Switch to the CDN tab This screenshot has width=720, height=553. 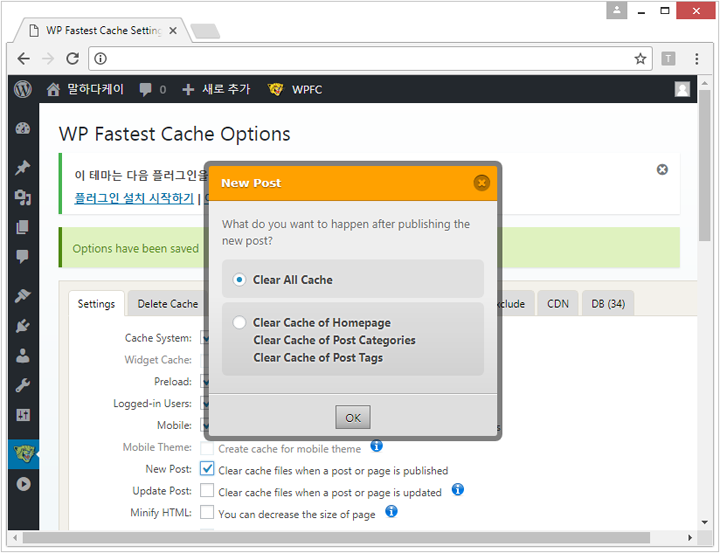coord(557,304)
